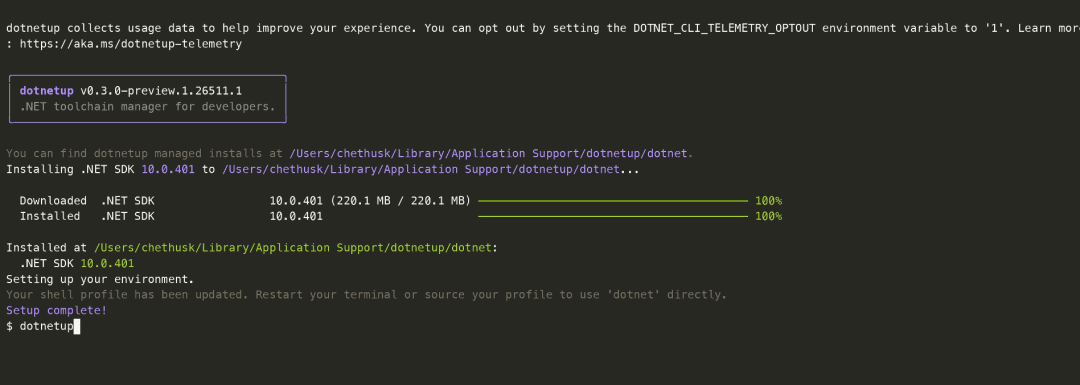Click path in 'Installed at' line
Viewport: 1080px width, 385px height.
point(293,248)
